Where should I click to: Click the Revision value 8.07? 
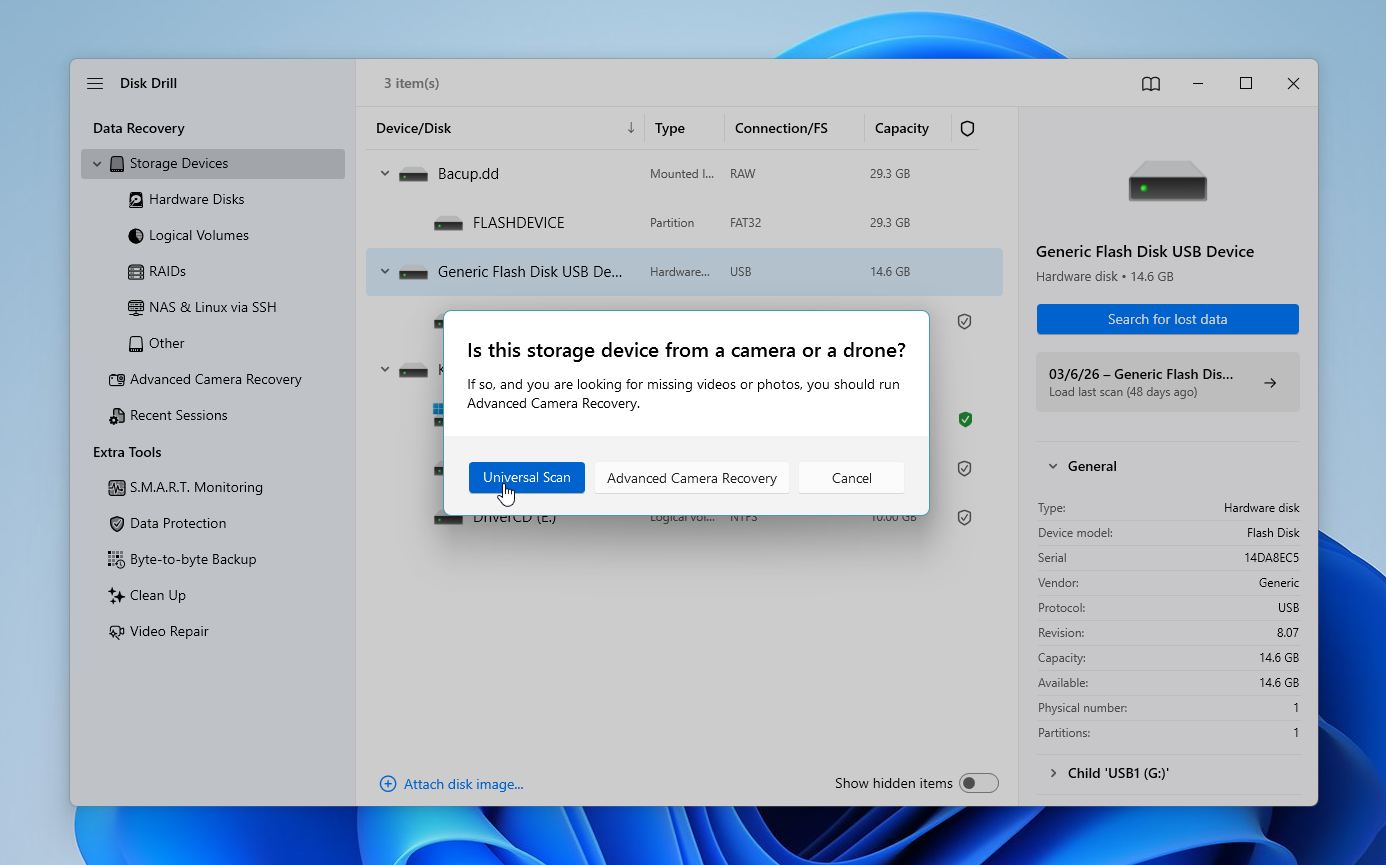1287,633
